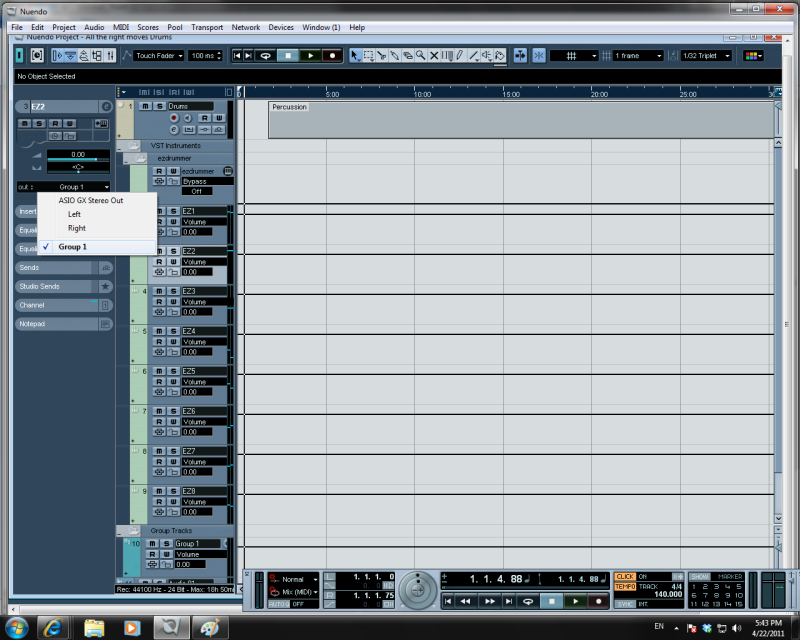Toggle Autoscroll in the toolbar
Screen dimensions: 800x640
tap(520, 56)
